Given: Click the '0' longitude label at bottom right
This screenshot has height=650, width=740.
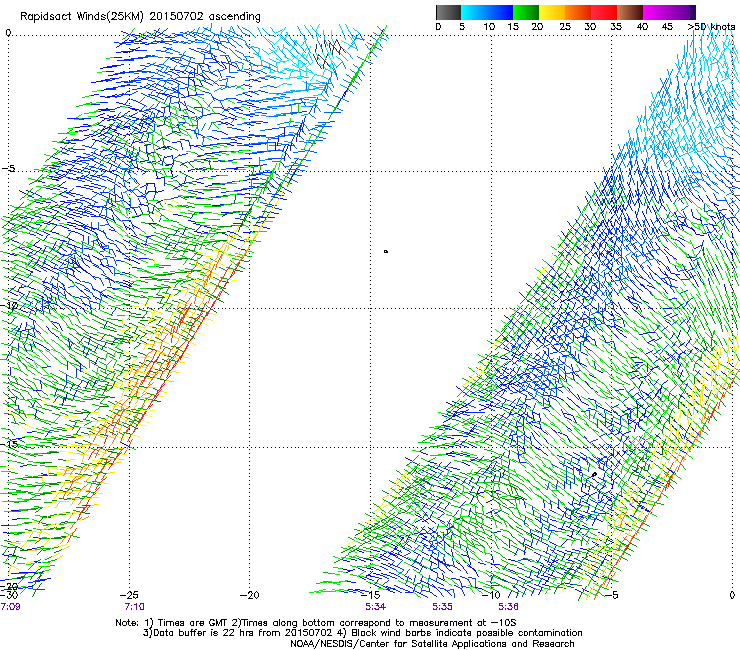Looking at the screenshot, I should 732,595.
